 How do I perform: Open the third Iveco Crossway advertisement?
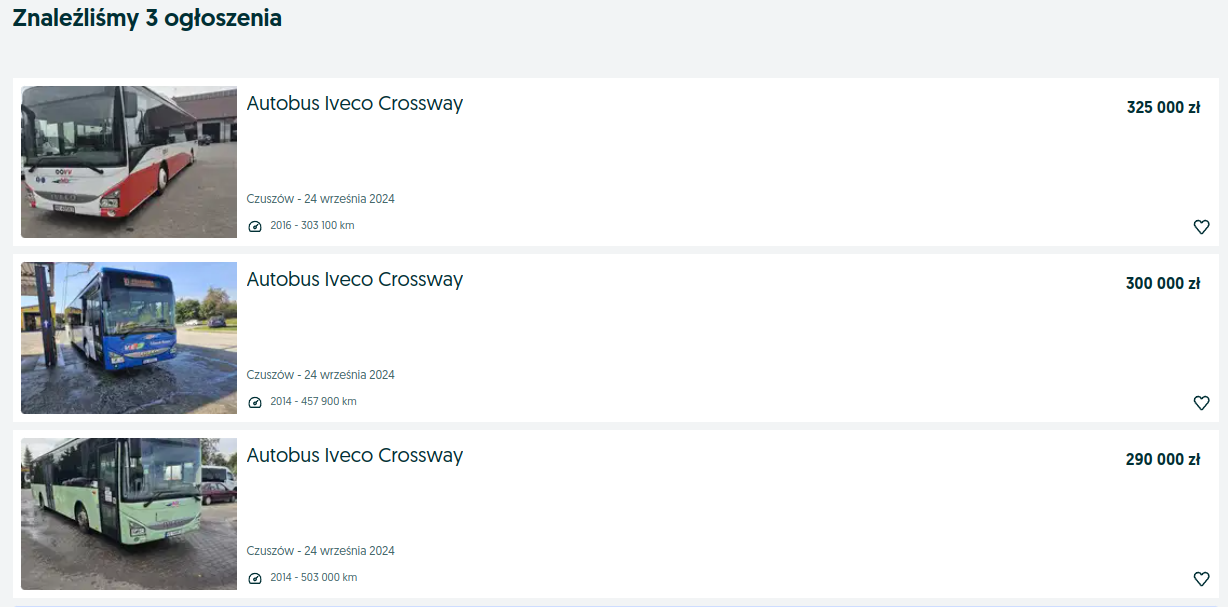tap(355, 455)
